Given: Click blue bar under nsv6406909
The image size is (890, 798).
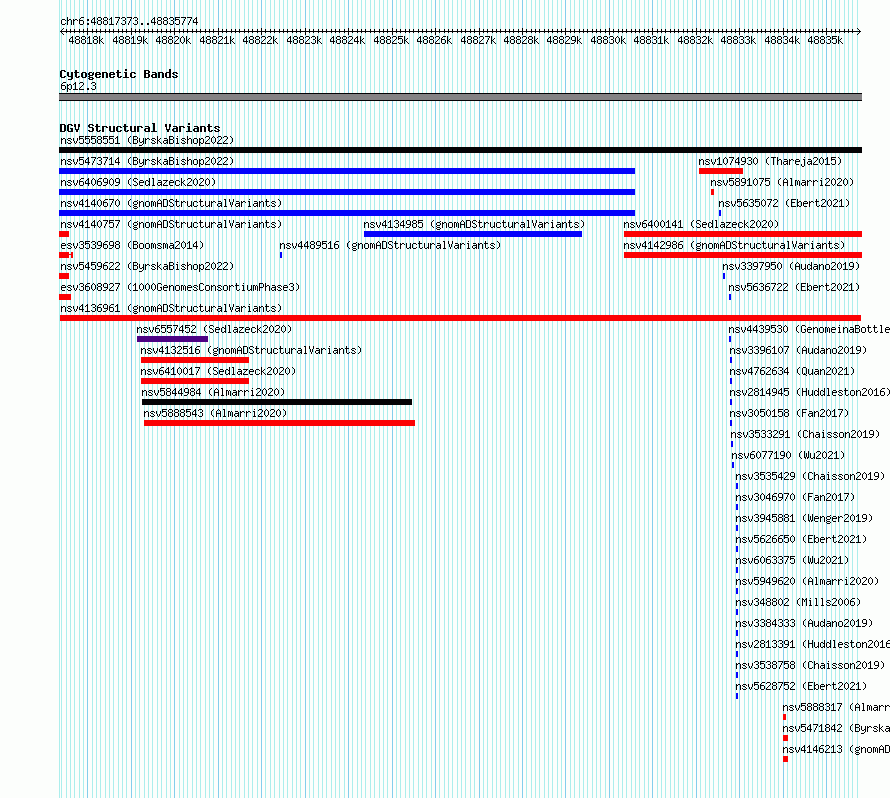Looking at the screenshot, I should 347,192.
